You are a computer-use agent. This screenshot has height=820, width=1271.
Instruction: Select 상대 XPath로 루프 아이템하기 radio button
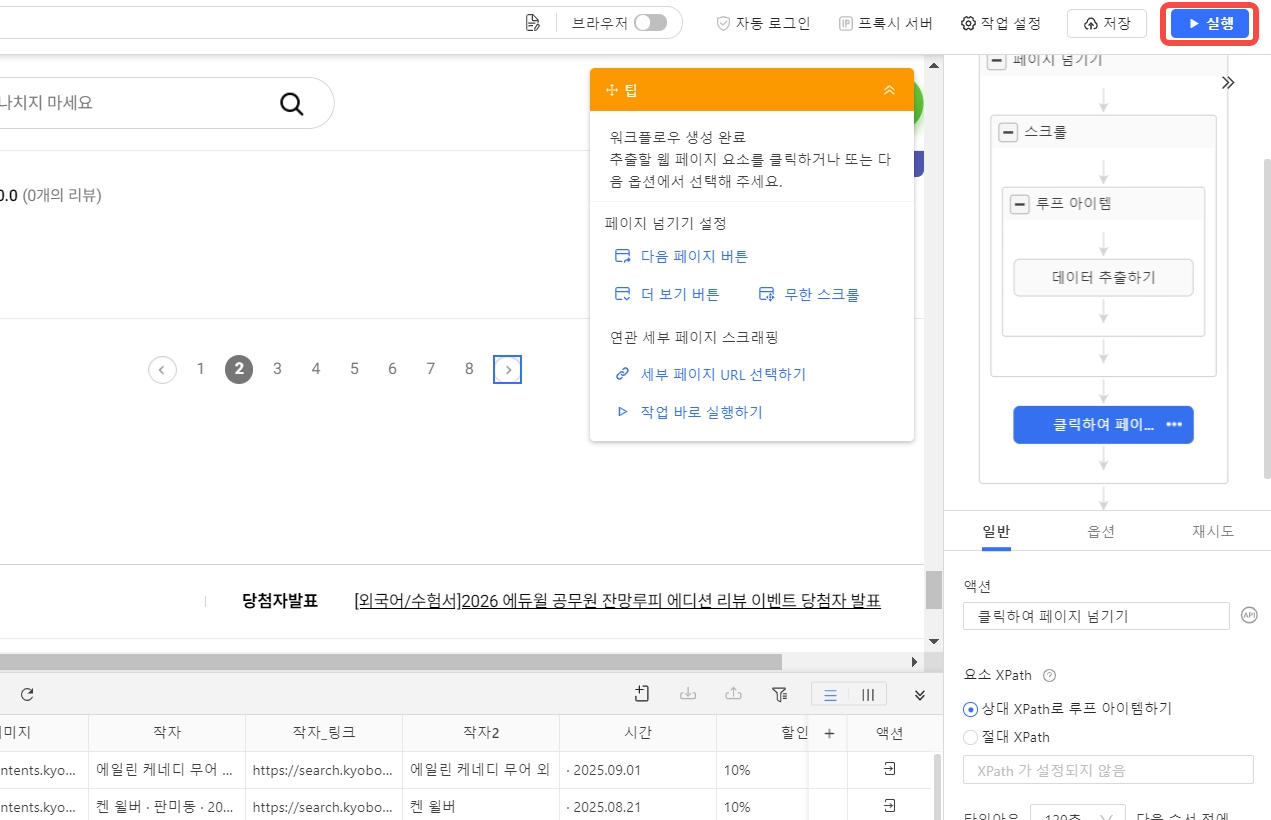(x=970, y=709)
